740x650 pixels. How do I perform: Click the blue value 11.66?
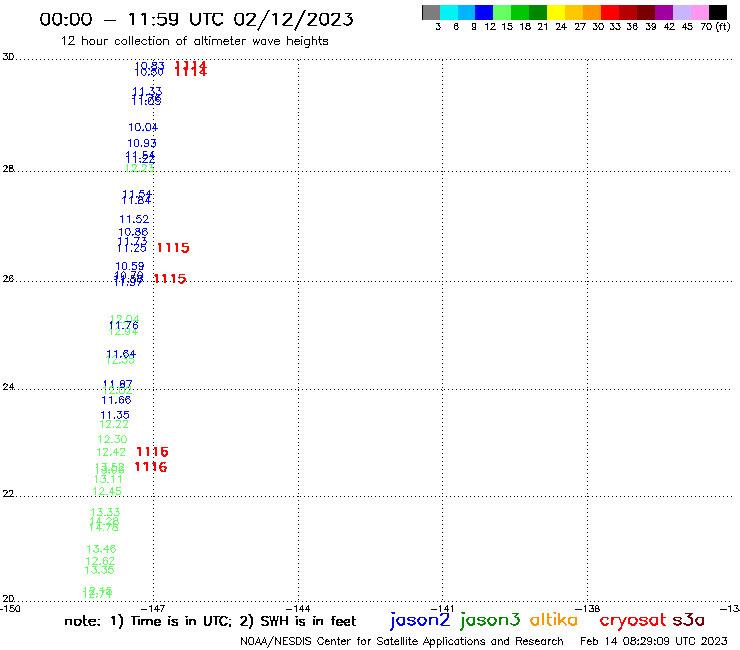click(116, 400)
